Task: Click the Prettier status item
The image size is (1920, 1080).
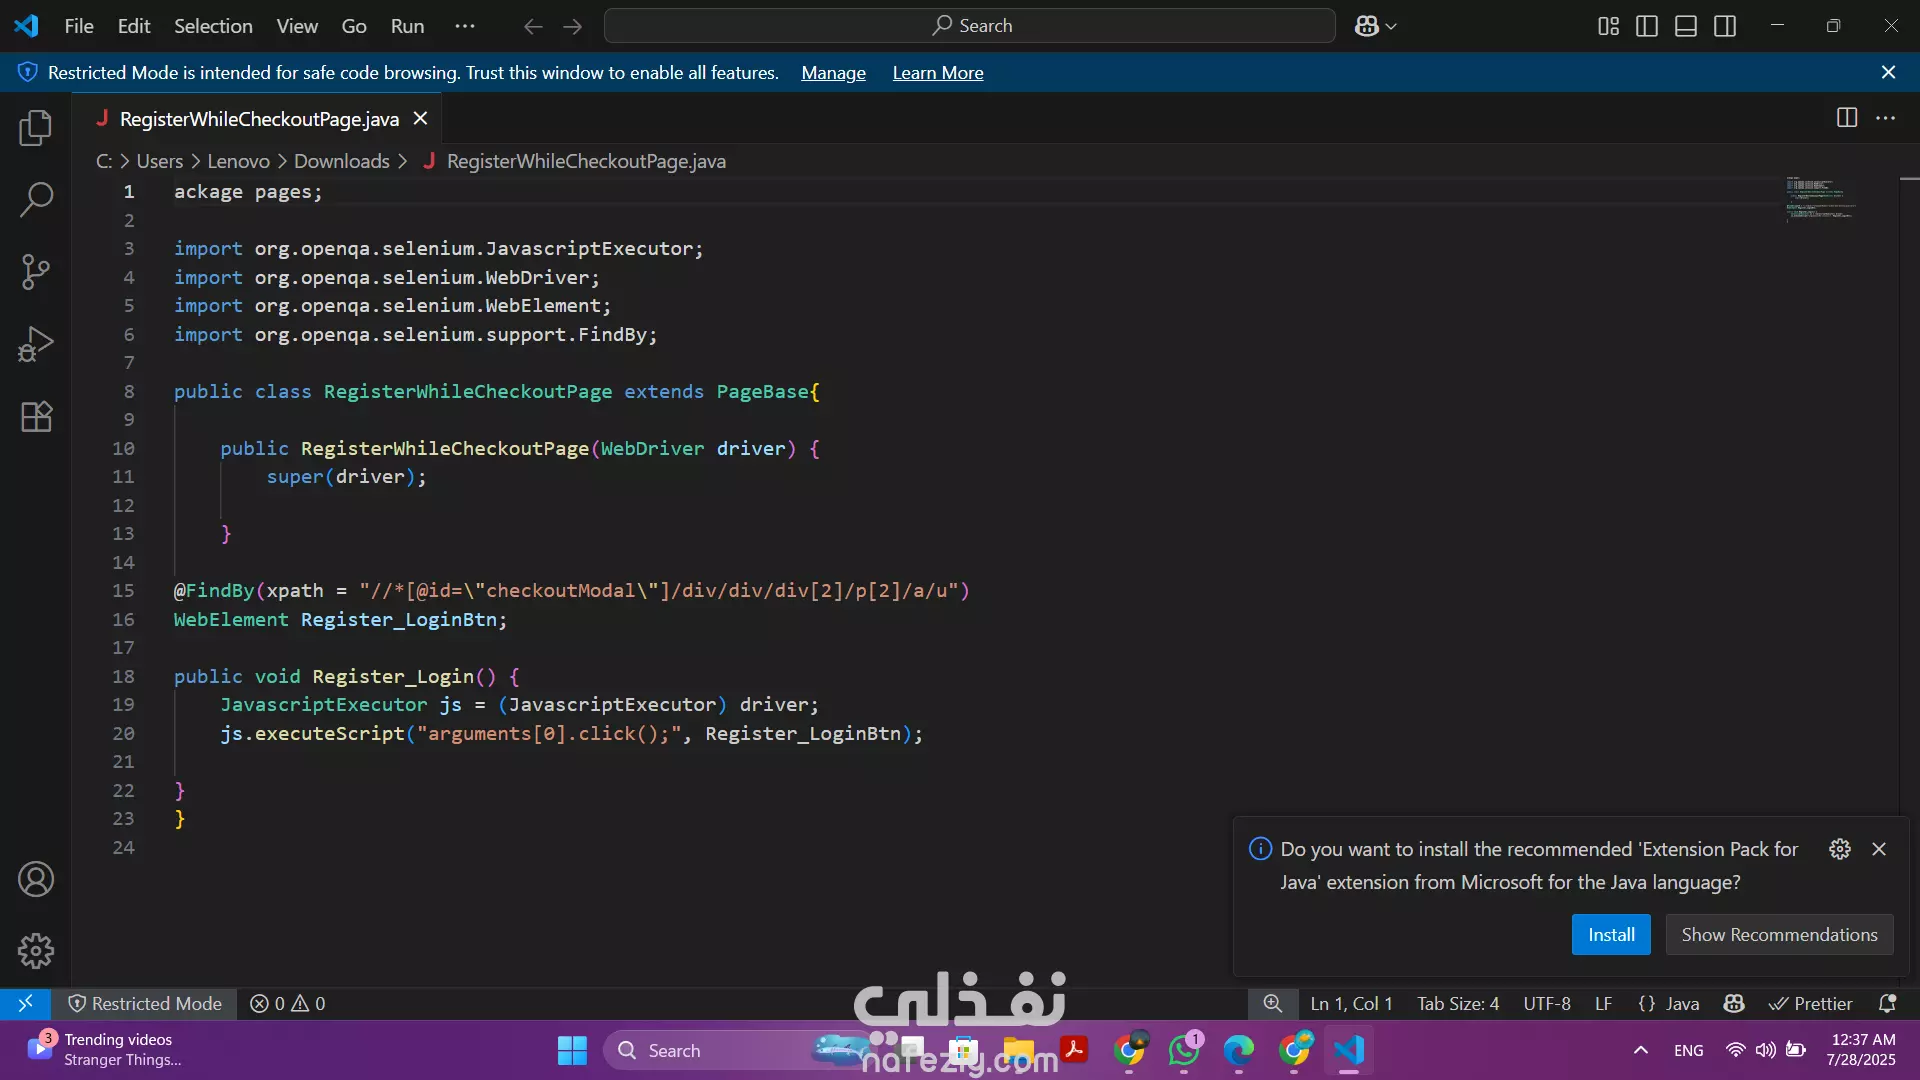Action: point(1810,1003)
